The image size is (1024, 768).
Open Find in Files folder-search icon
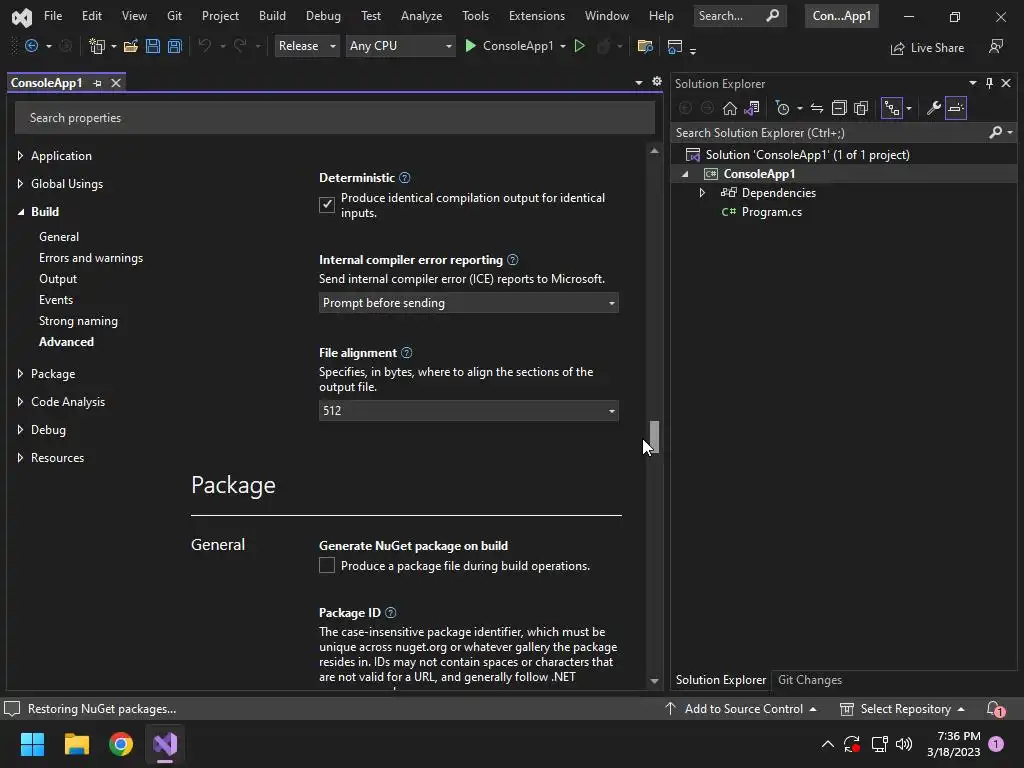tap(645, 46)
